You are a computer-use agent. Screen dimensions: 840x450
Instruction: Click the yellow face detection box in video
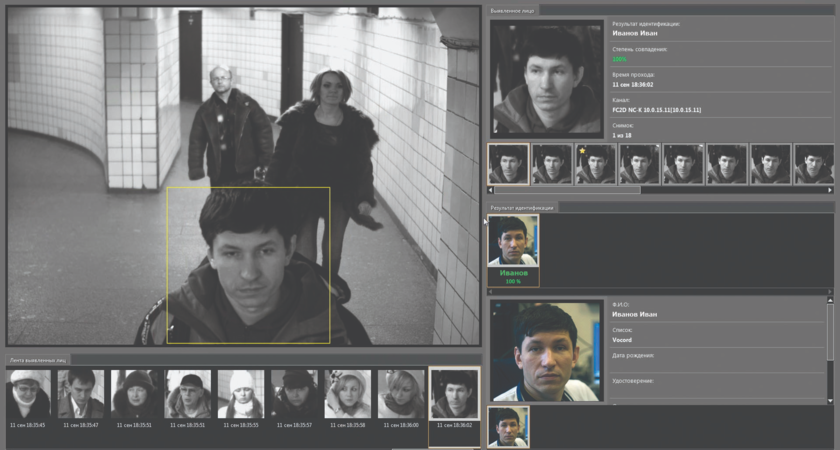pyautogui.click(x=248, y=264)
